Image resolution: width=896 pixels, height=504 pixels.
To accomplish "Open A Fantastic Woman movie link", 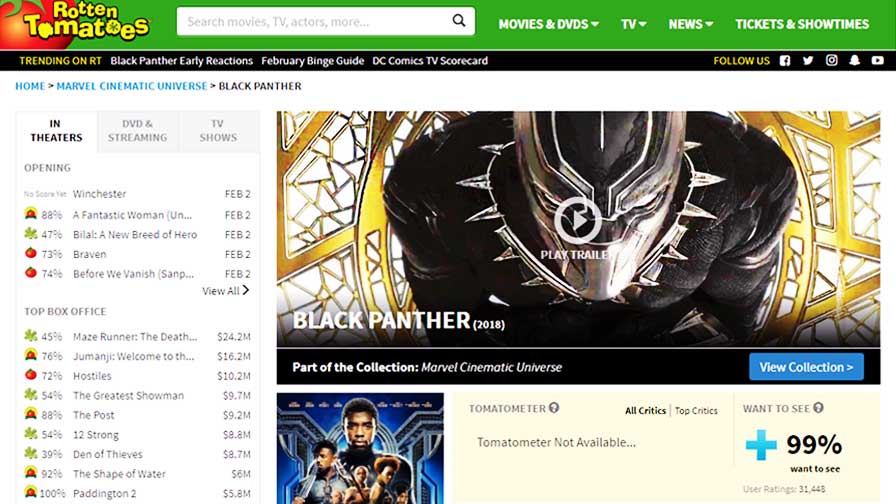I will (133, 215).
